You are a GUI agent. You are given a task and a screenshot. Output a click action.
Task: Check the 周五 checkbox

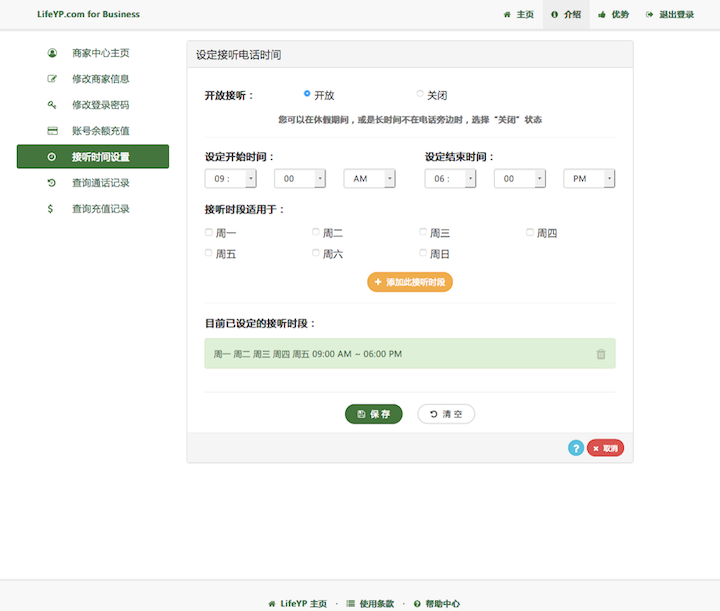[x=208, y=253]
